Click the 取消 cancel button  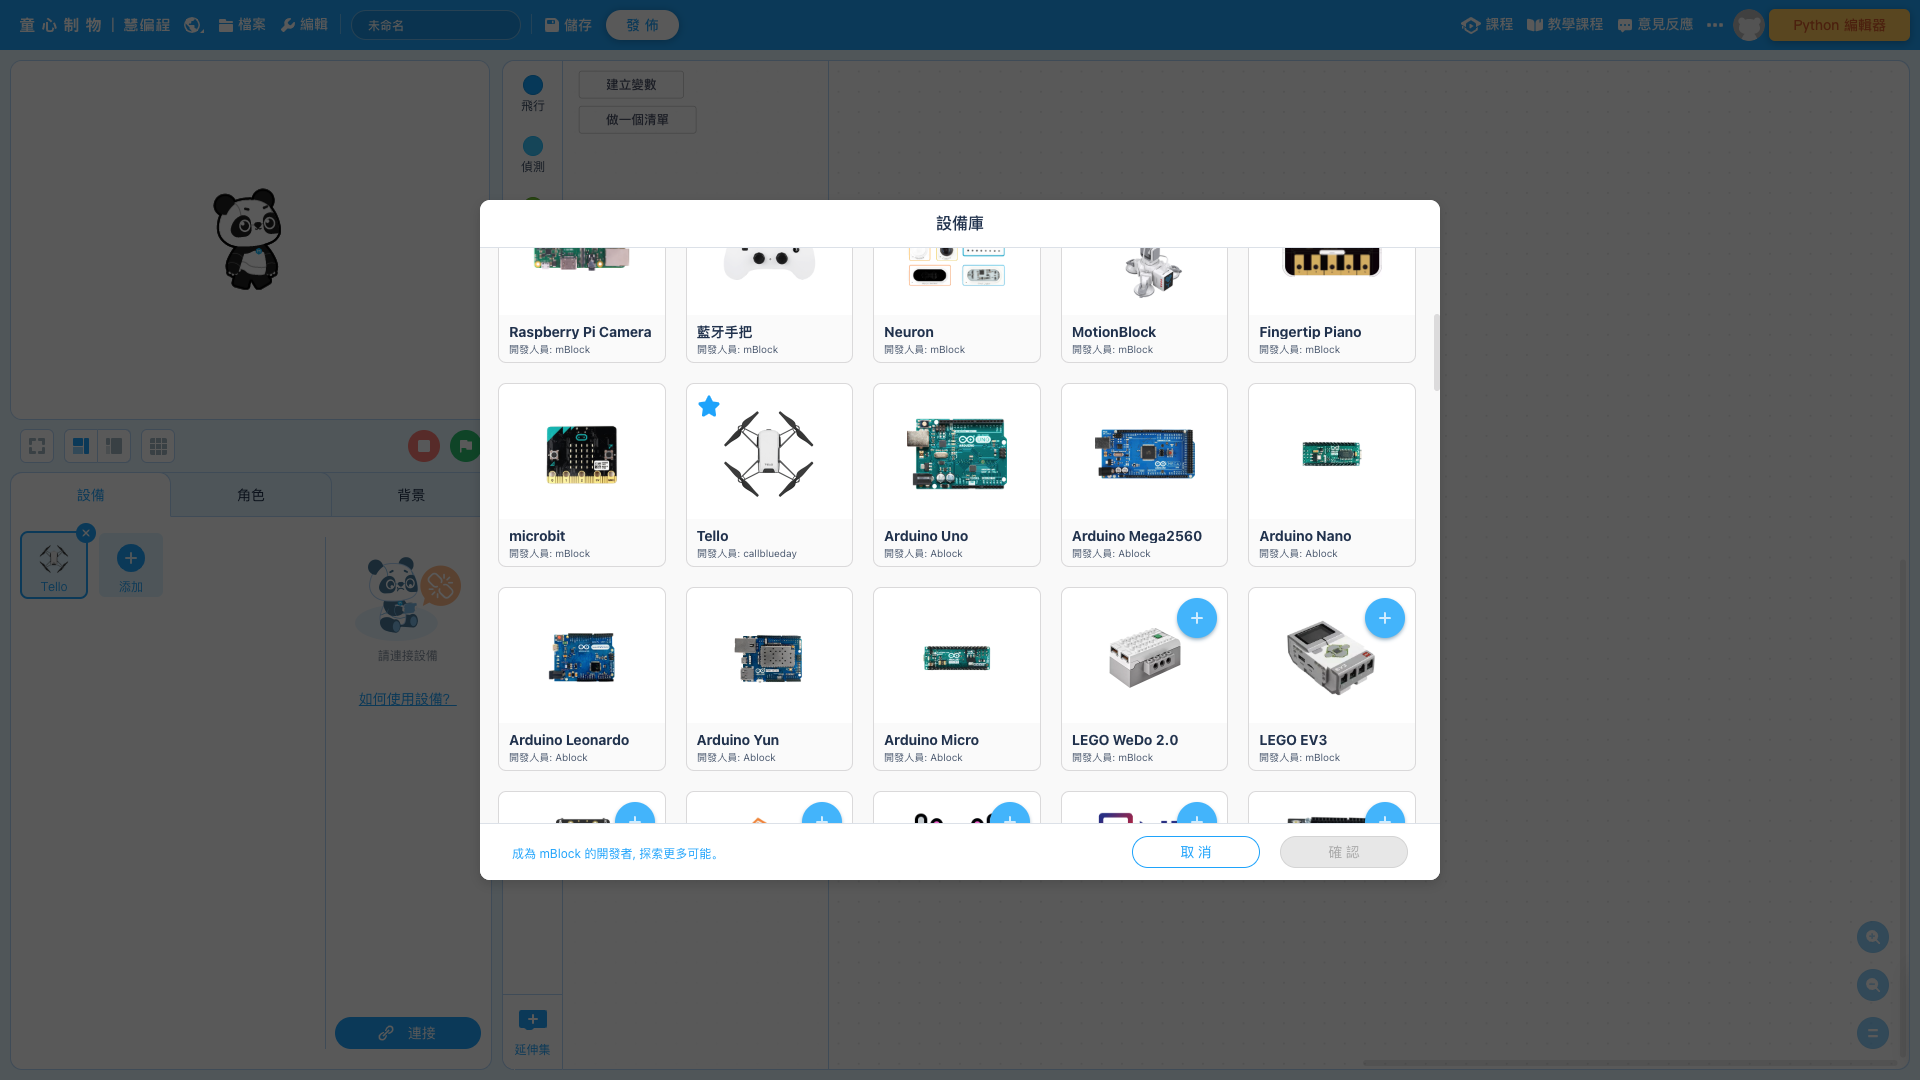coord(1195,852)
